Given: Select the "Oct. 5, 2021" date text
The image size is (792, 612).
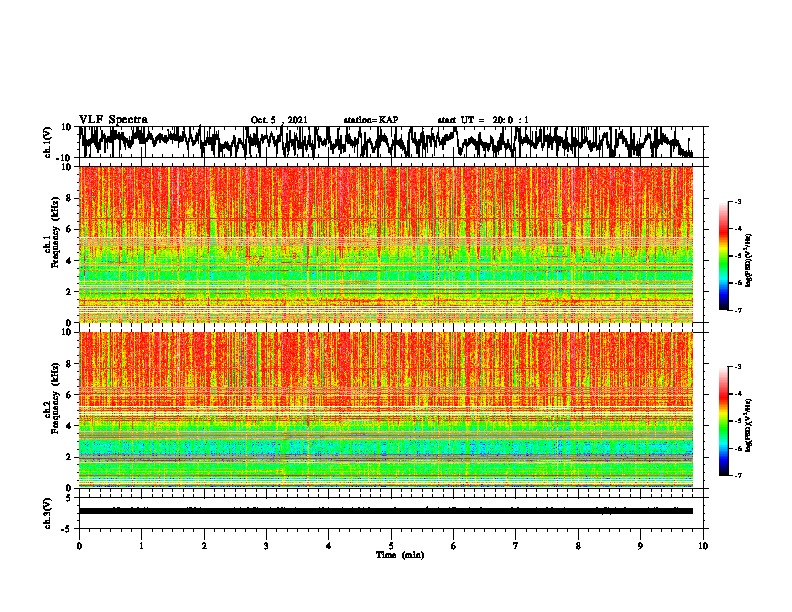Looking at the screenshot, I should point(279,120).
